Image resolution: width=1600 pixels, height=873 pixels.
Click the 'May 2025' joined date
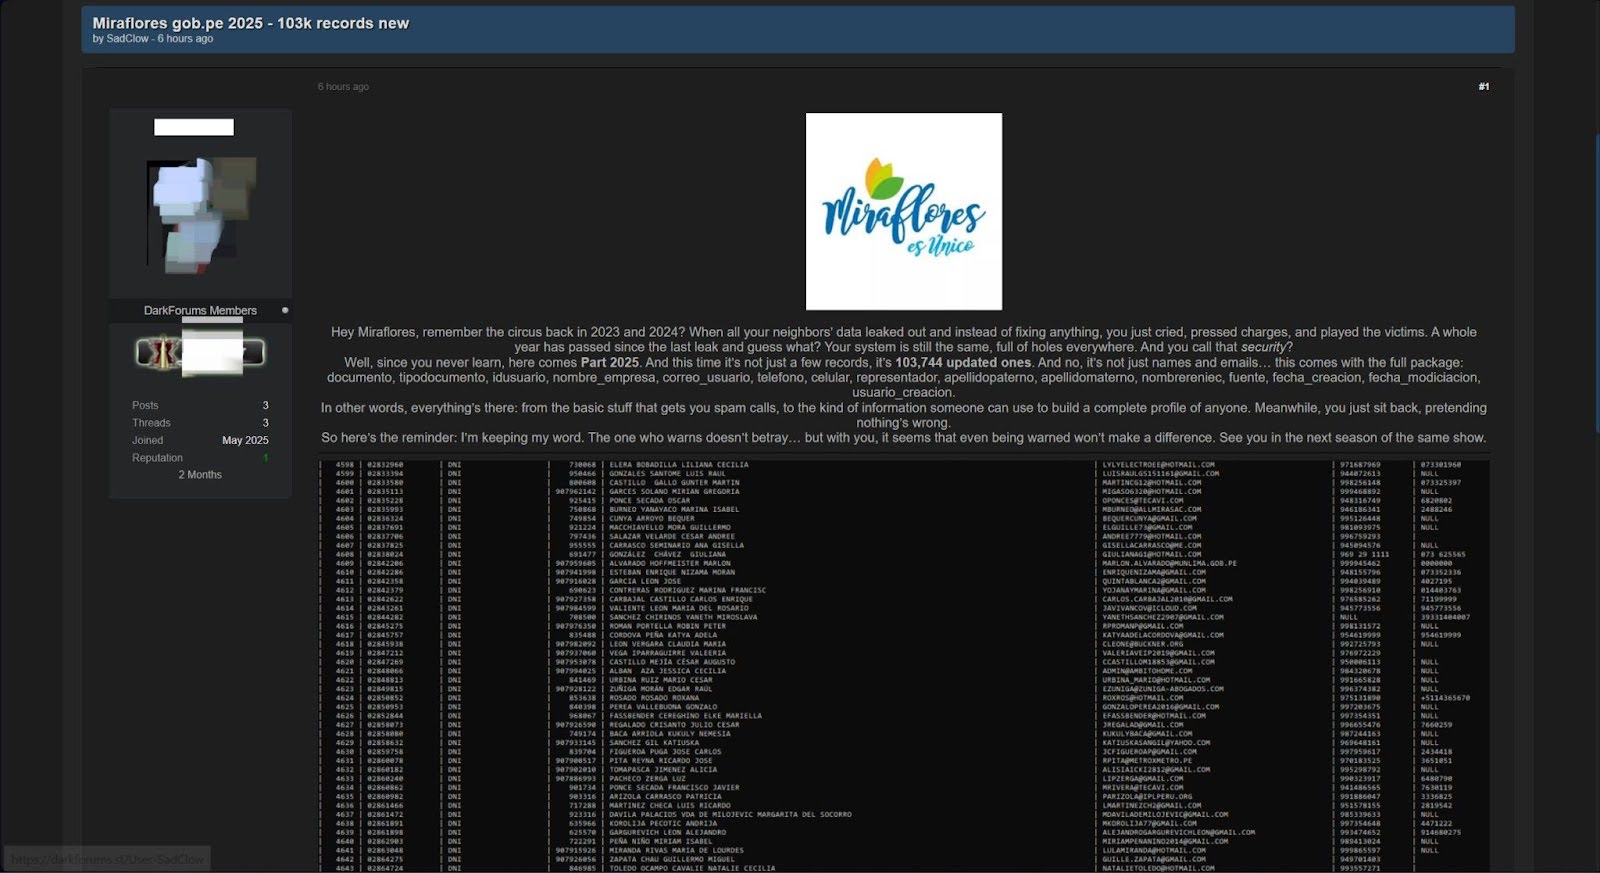click(x=245, y=440)
